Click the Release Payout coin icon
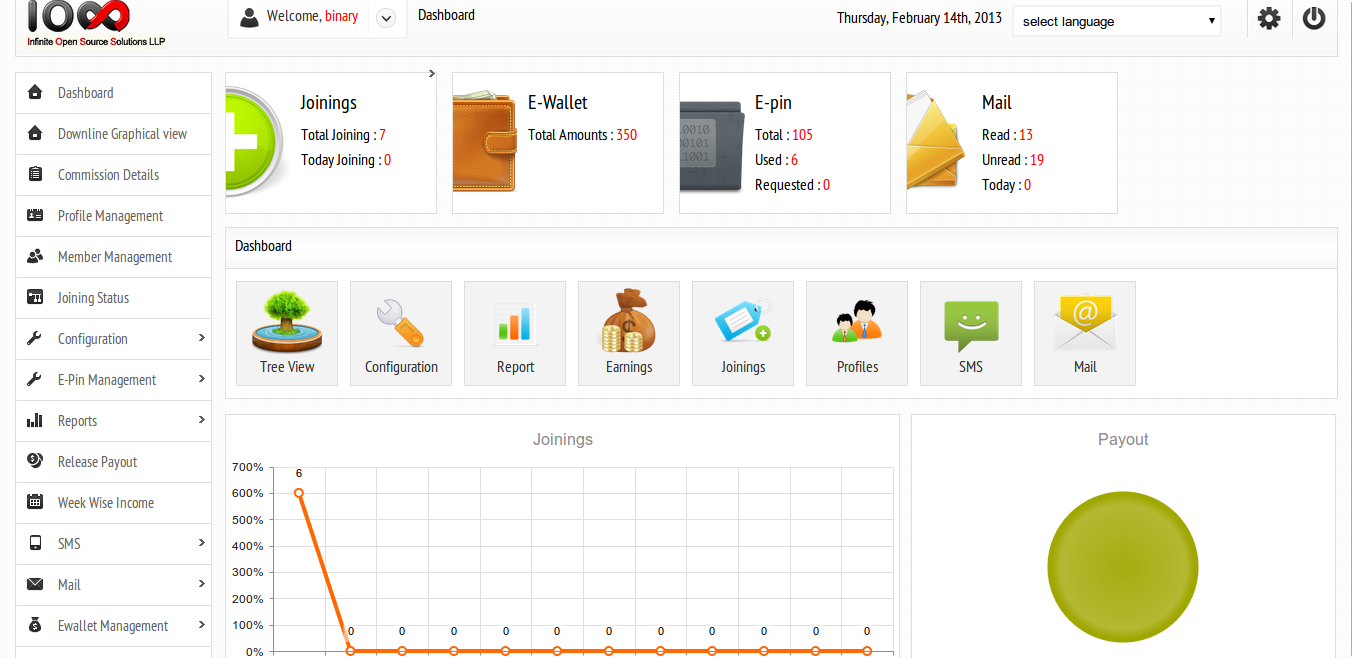This screenshot has height=658, width=1352. 35,461
